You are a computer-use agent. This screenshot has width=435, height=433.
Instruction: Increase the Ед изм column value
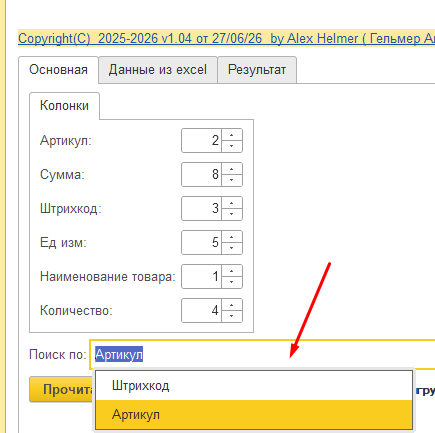click(232, 237)
